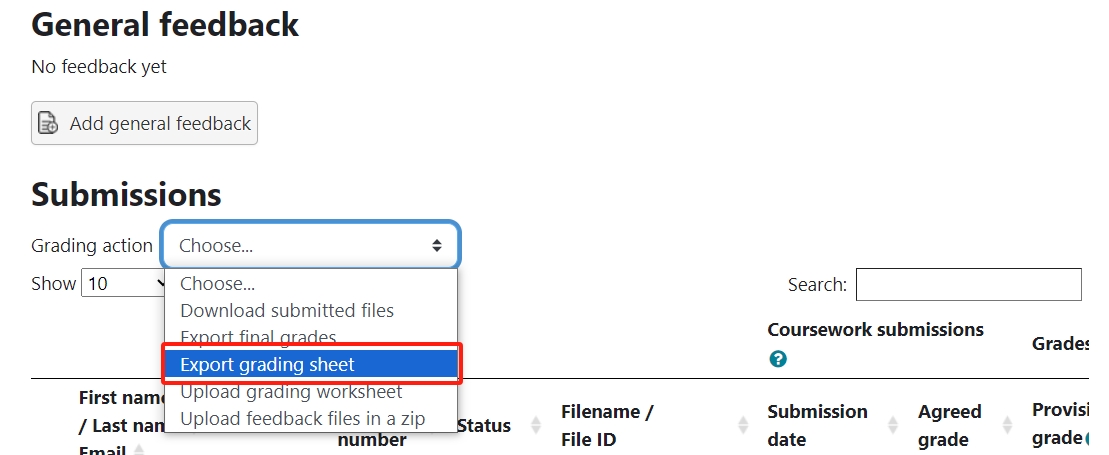Collapse the Grading action dropdown
The image size is (1109, 455).
310,245
